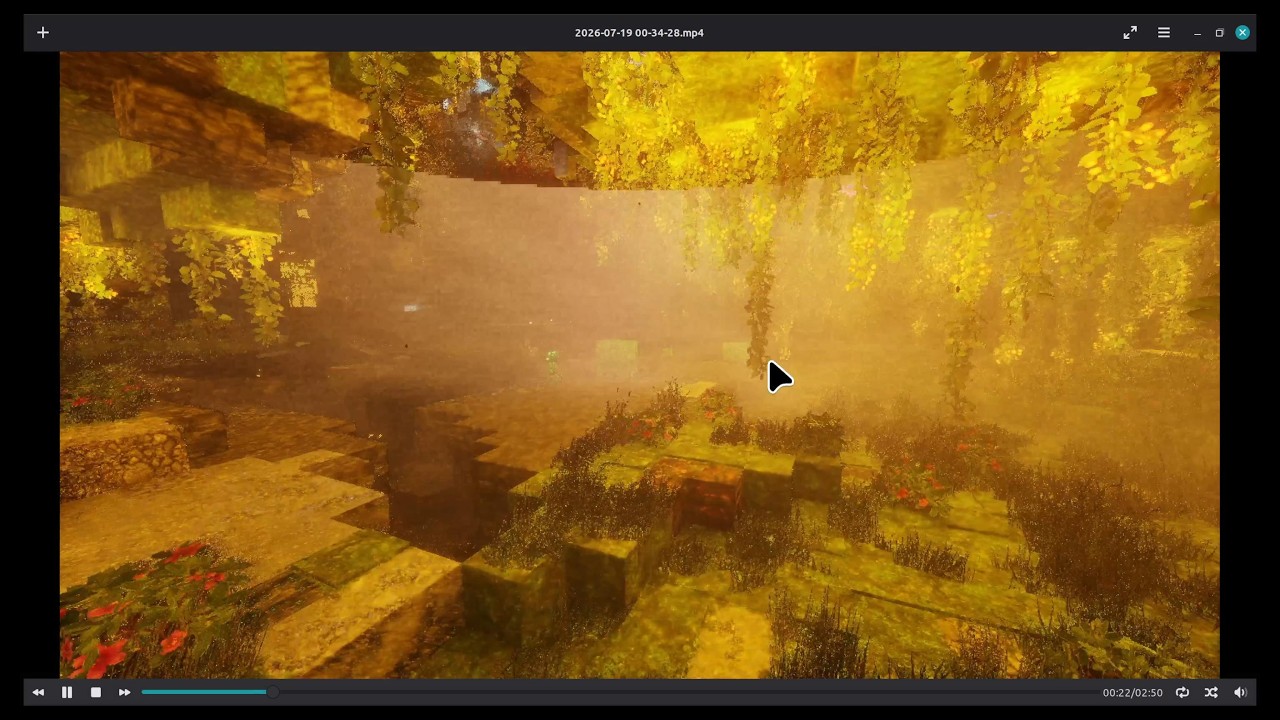1280x720 pixels.
Task: Stop the video playback
Action: coord(96,692)
